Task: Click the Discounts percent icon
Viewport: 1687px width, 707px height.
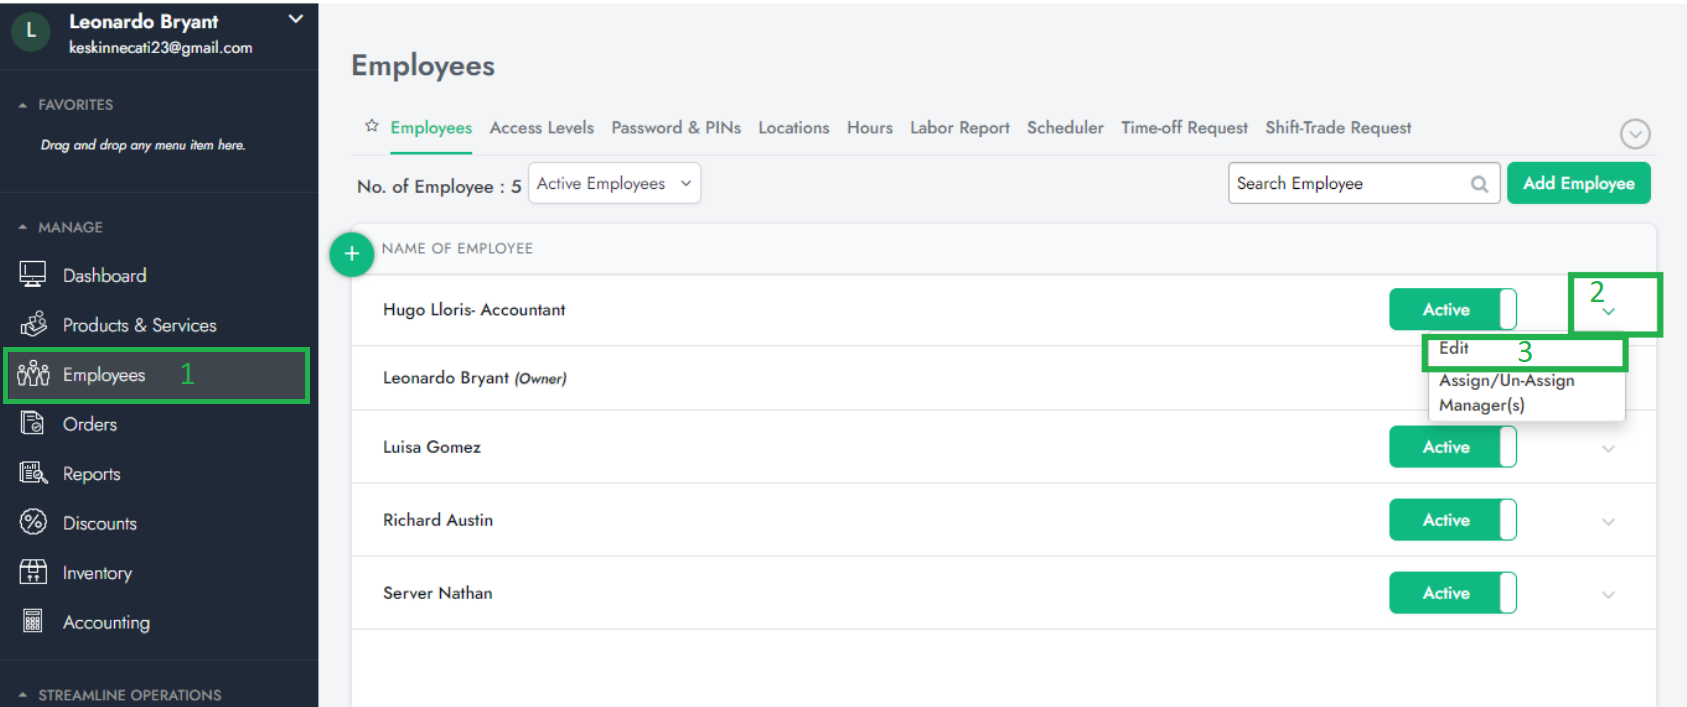Action: [33, 522]
